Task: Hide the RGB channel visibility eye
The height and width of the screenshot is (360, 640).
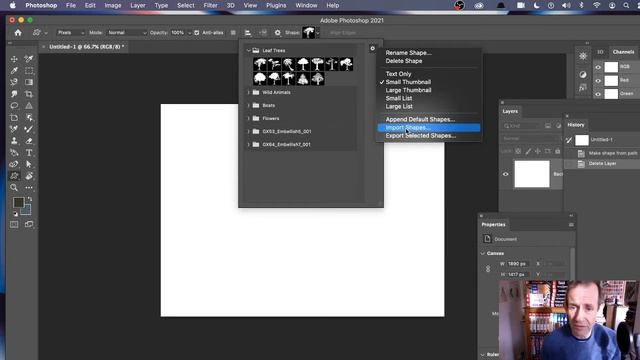Action: click(x=598, y=67)
